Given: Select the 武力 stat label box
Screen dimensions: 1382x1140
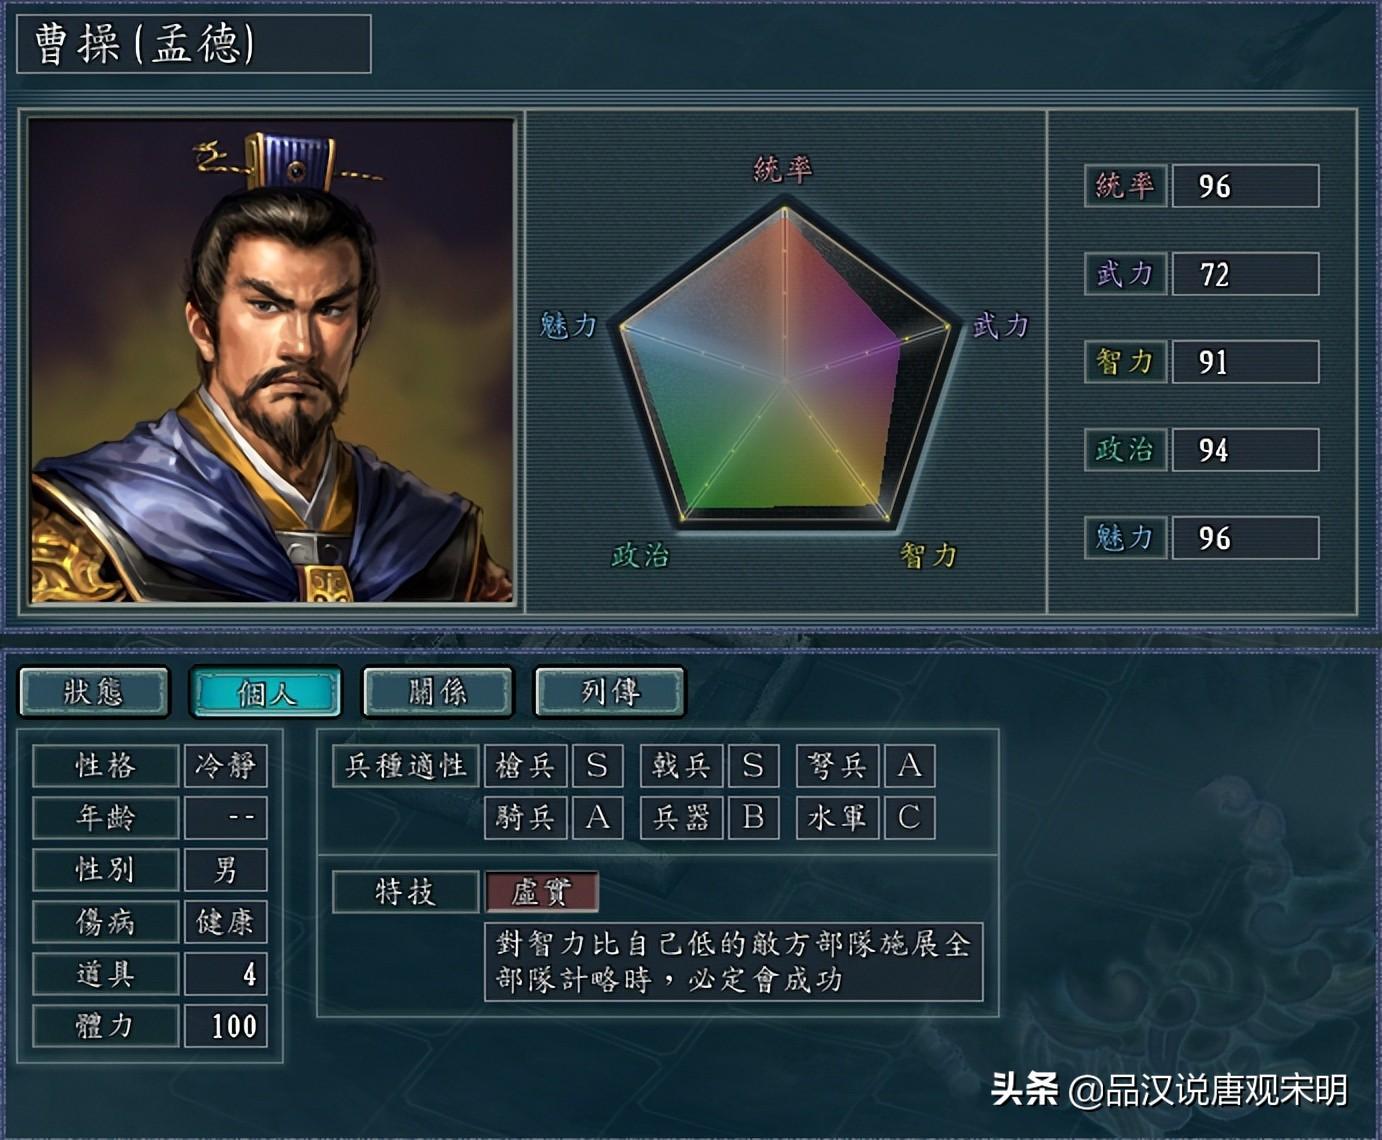Looking at the screenshot, I should (x=1125, y=274).
